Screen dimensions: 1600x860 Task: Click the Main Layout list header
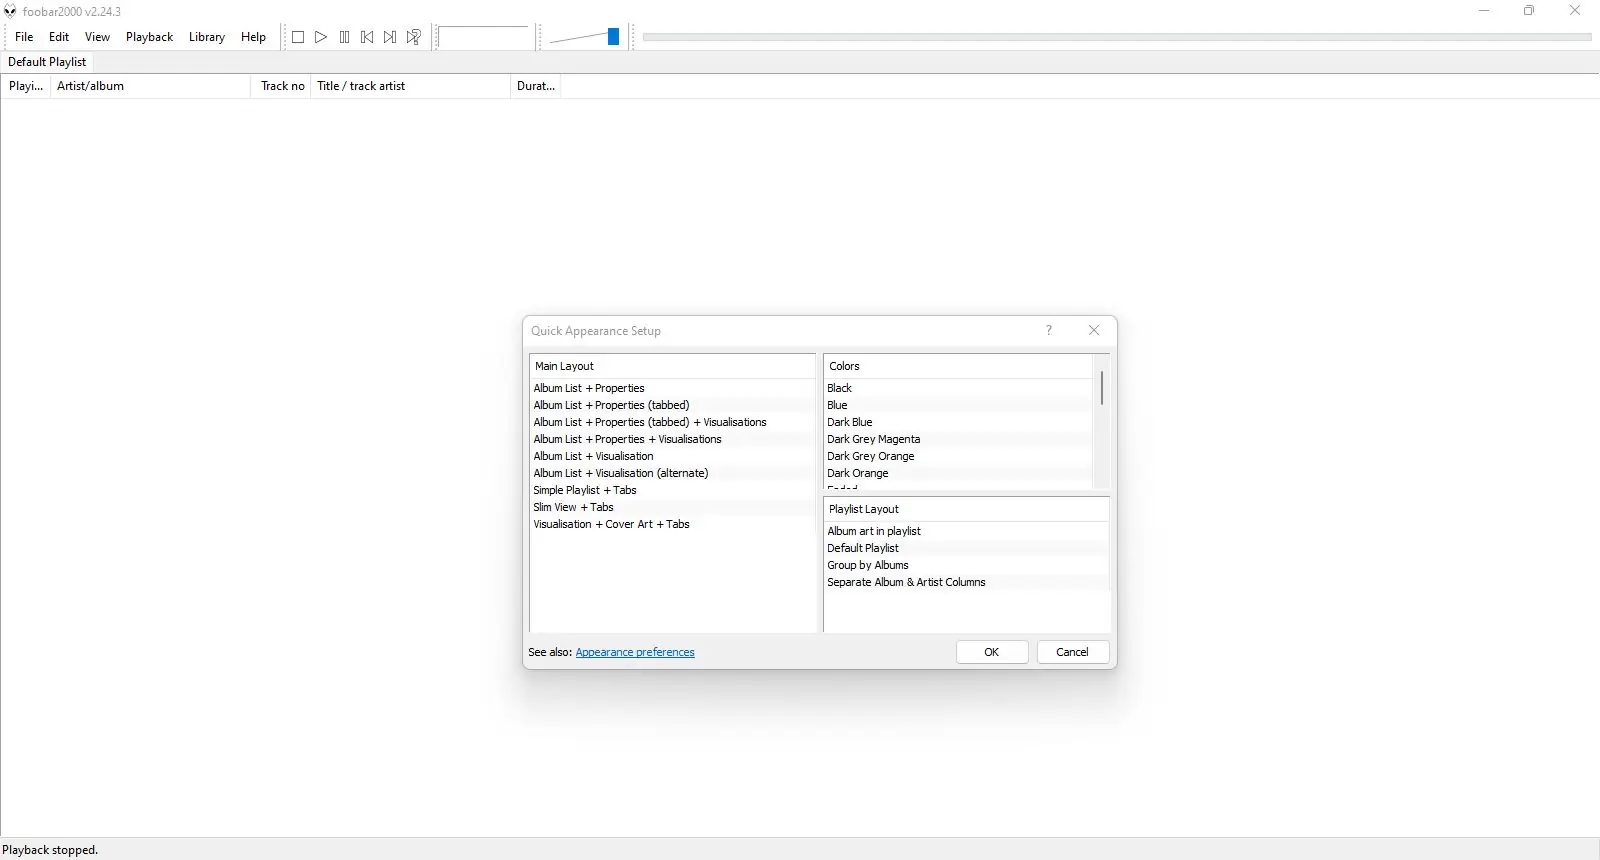pos(672,366)
